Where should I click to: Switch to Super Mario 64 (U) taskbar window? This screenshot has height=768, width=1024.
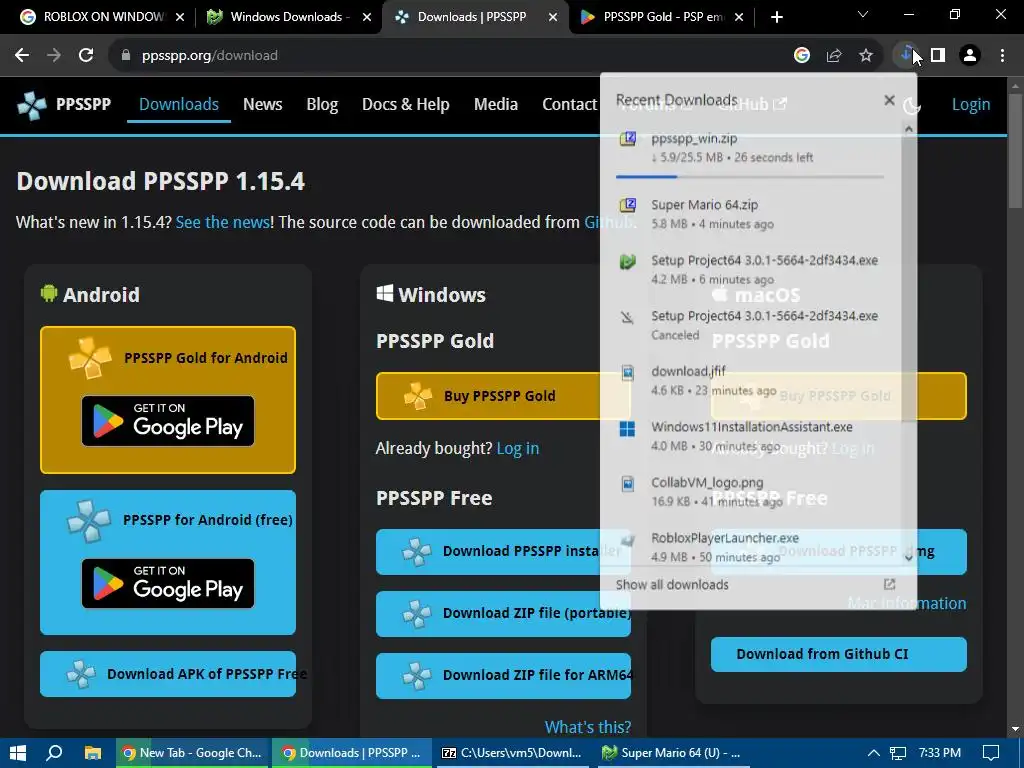pos(673,753)
